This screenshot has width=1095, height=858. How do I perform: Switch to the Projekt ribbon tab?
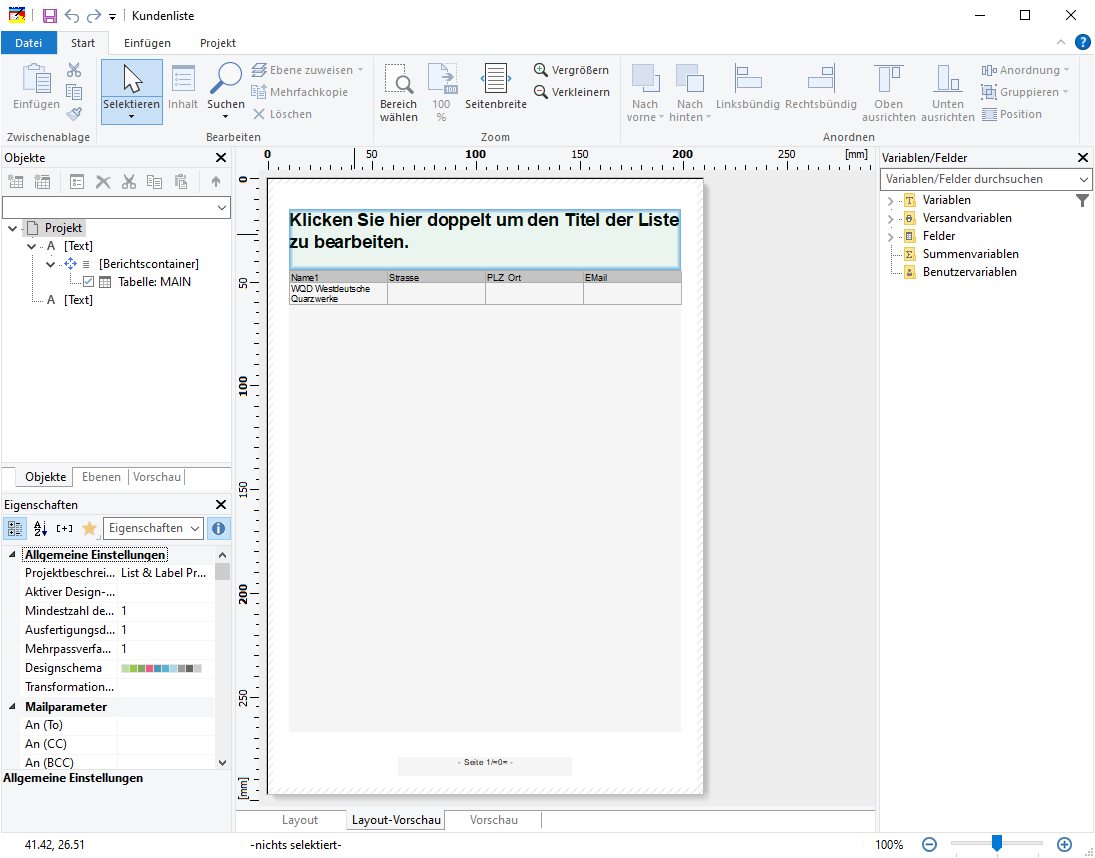[x=218, y=43]
